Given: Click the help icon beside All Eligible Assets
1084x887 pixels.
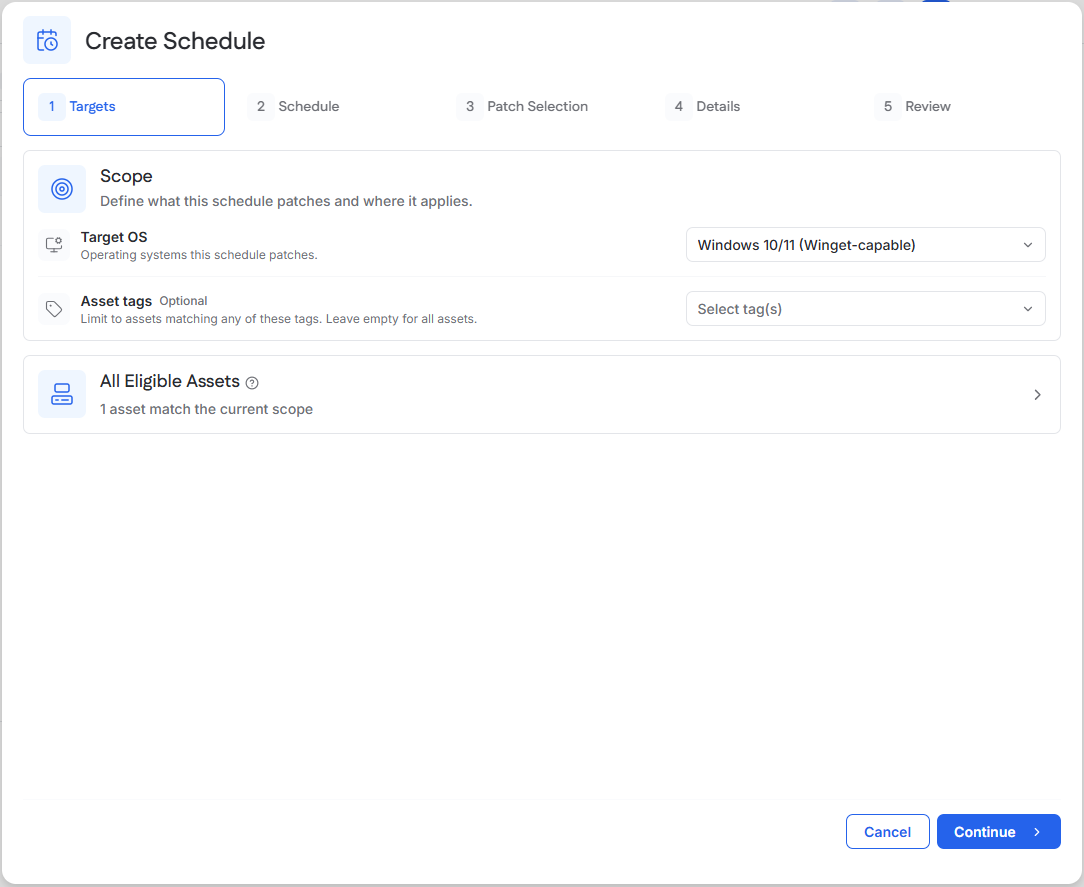Looking at the screenshot, I should [x=252, y=382].
